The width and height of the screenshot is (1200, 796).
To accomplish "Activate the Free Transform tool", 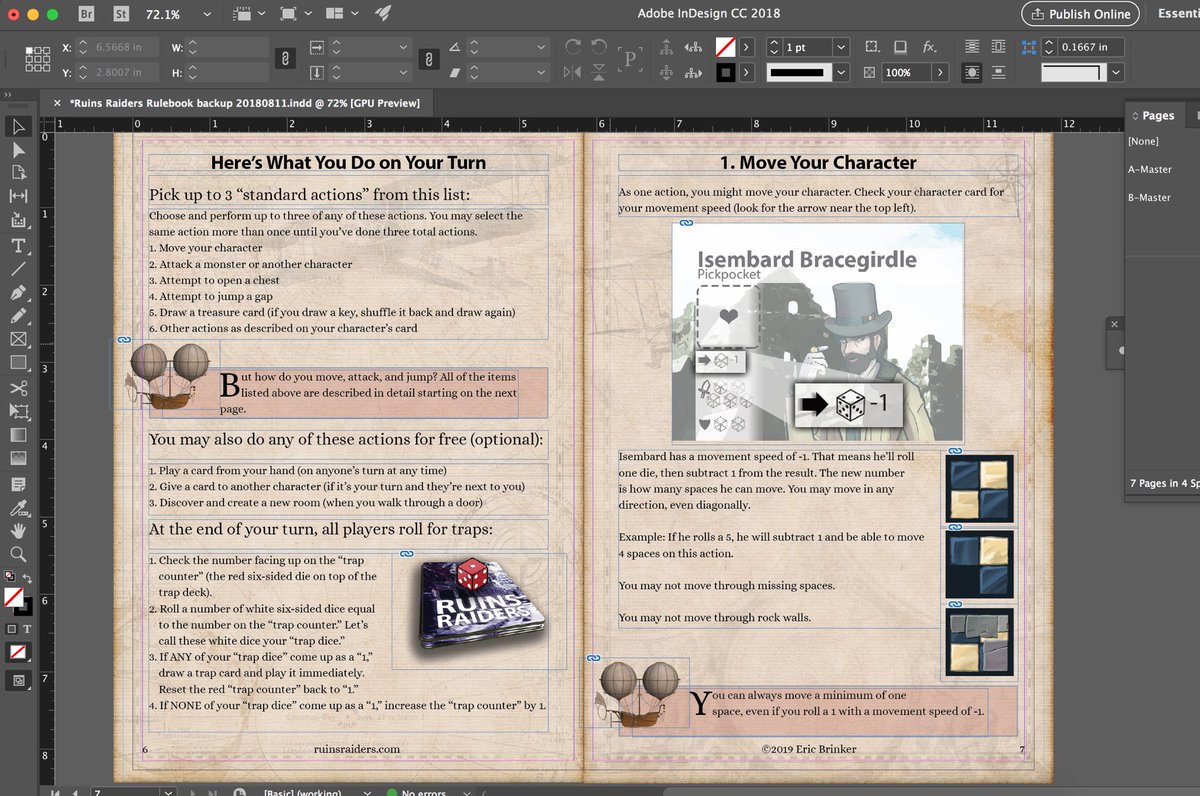I will point(18,411).
